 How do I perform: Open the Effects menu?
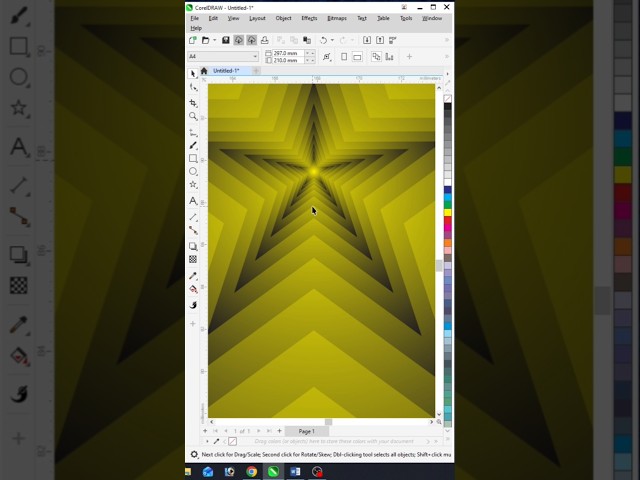point(309,18)
